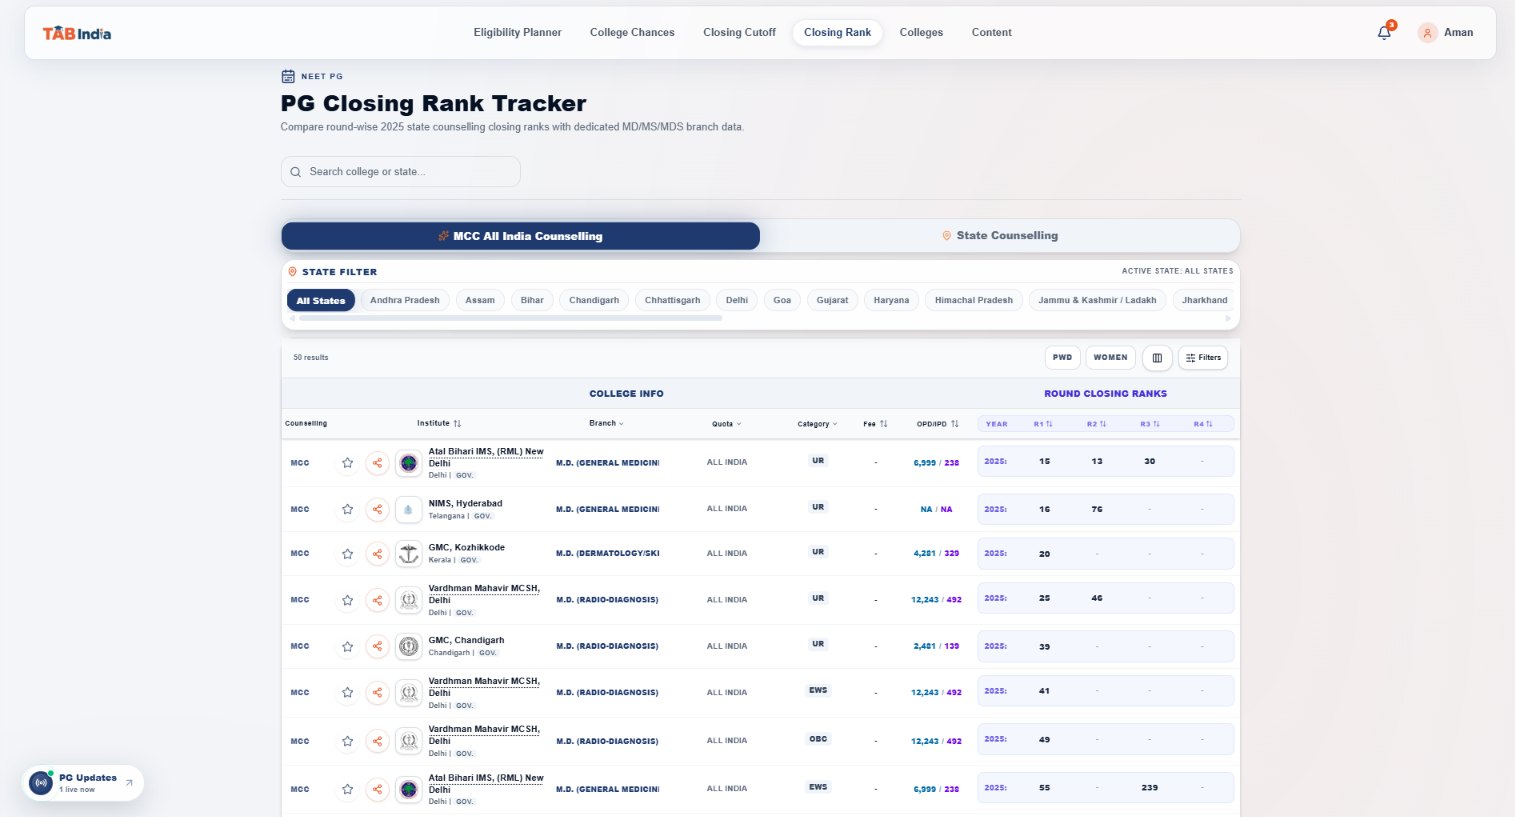Screen dimensions: 1515x817
Task: Star the Vardhman Mahavir EWS row
Action: point(347,692)
